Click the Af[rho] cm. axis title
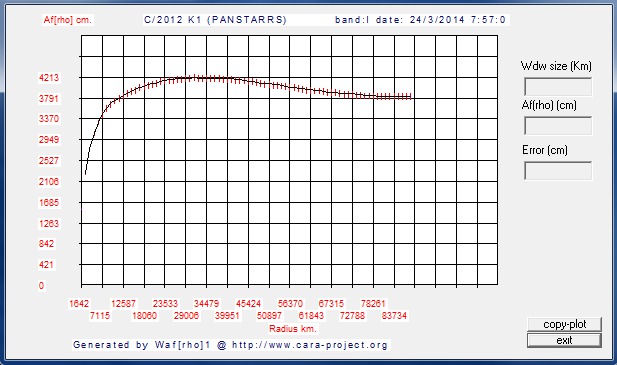 [x=67, y=20]
